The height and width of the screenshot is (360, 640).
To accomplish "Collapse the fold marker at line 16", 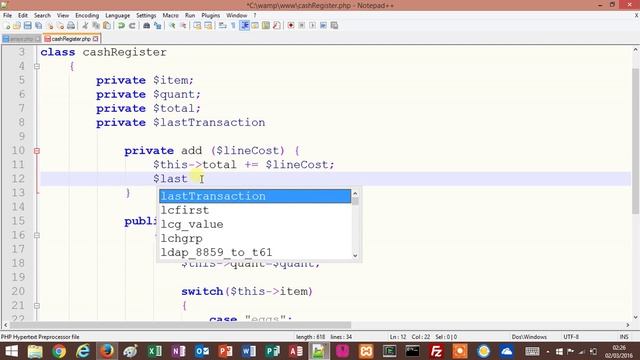I will 37,236.
